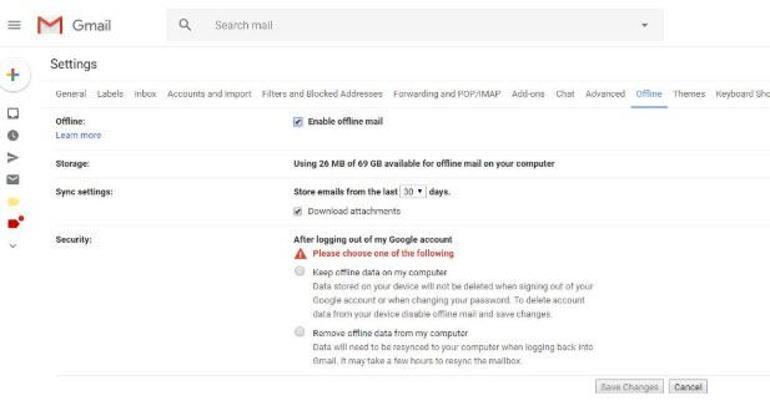Uncheck Enable offline mail checkbox
Viewport: 770px width, 401px height.
298,122
